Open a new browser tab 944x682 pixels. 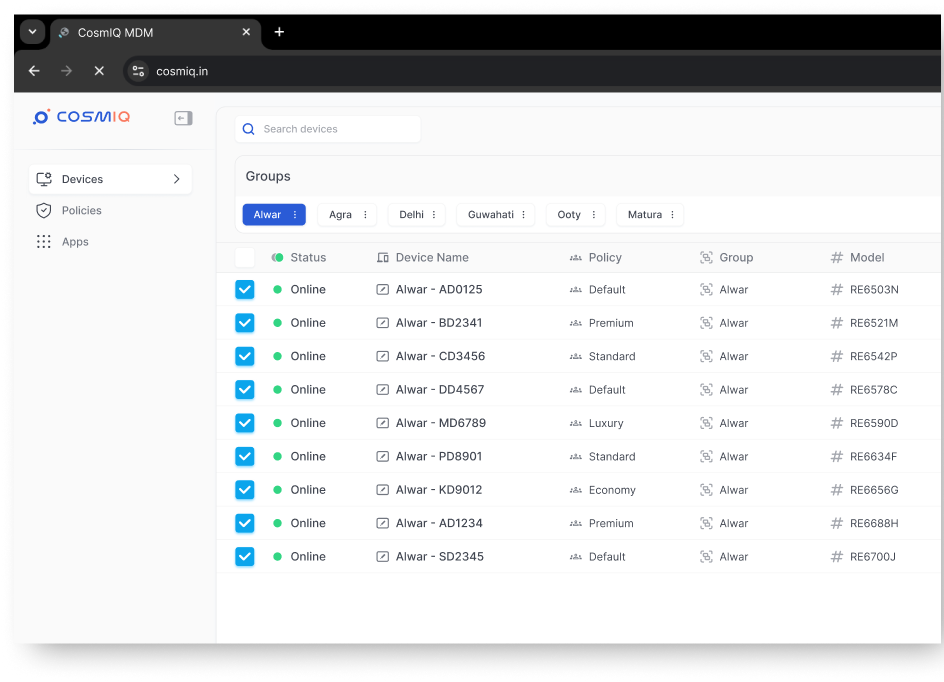[279, 32]
